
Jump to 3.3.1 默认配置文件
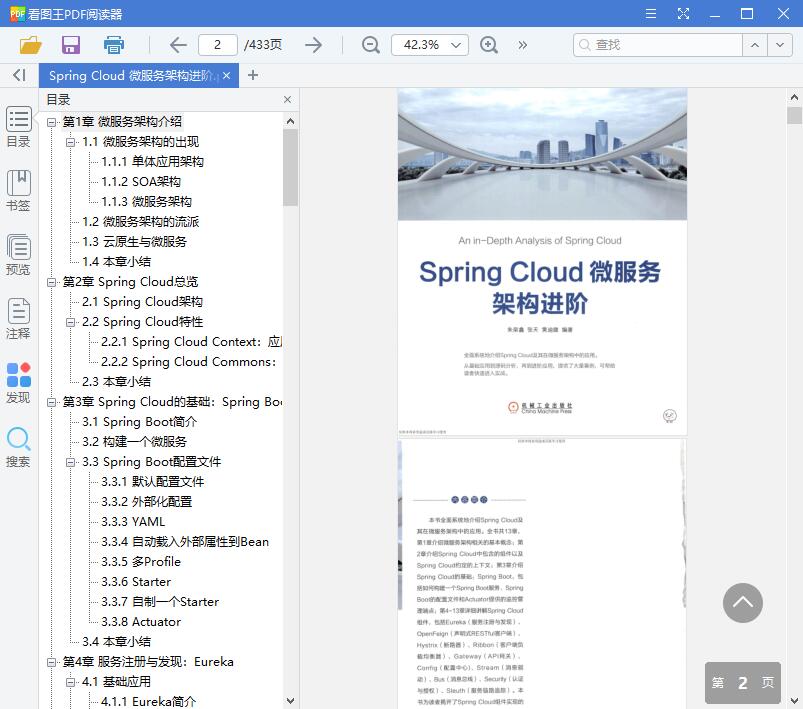click(x=153, y=481)
